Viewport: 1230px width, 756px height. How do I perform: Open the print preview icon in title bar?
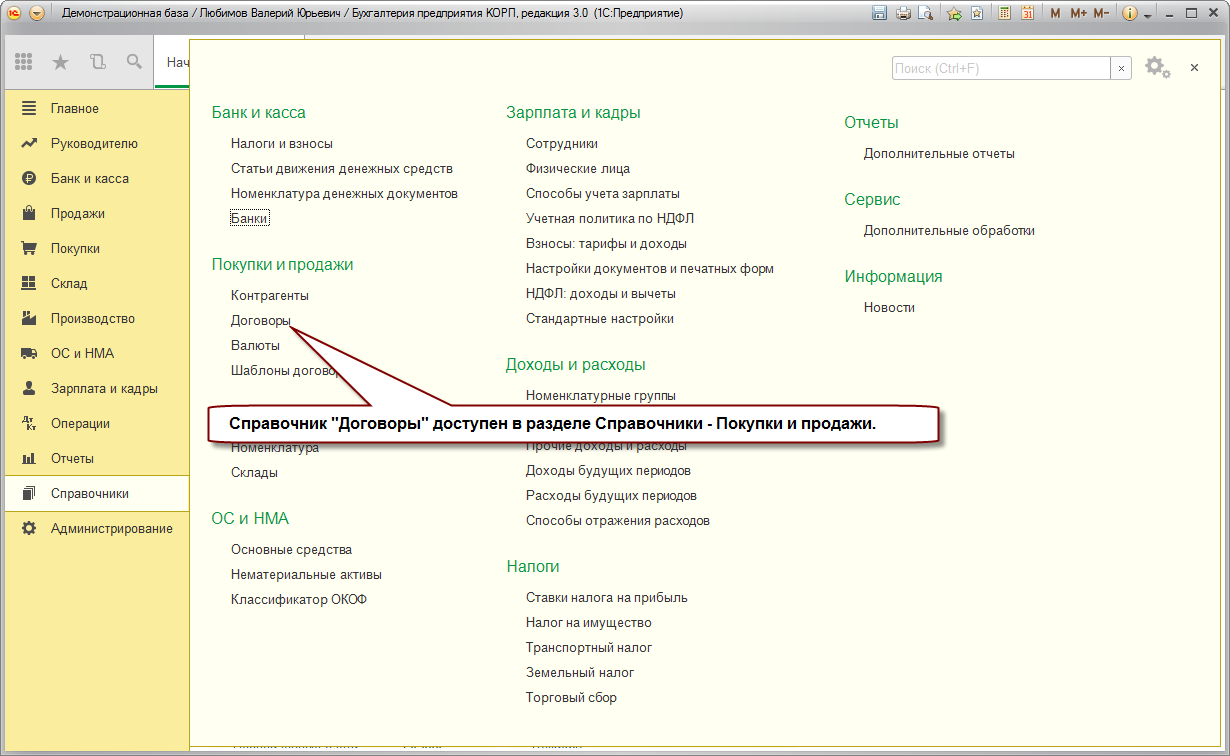[x=927, y=13]
